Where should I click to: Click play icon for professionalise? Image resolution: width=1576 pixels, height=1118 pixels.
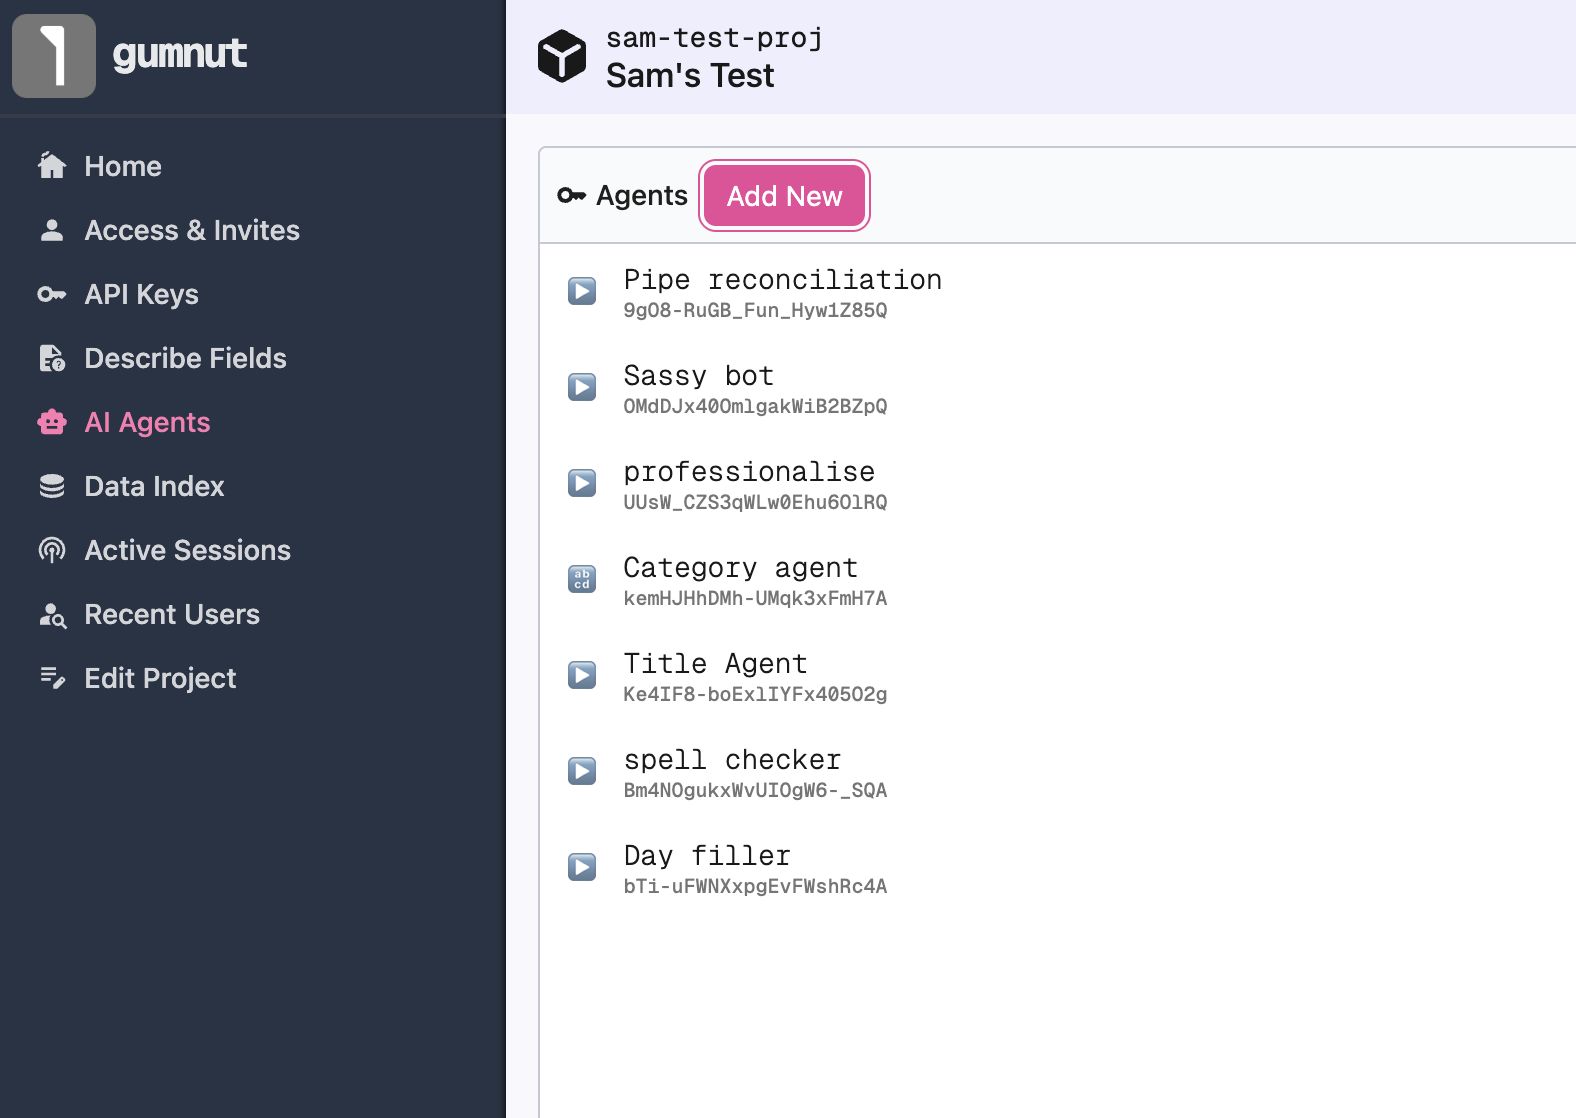[x=582, y=483]
